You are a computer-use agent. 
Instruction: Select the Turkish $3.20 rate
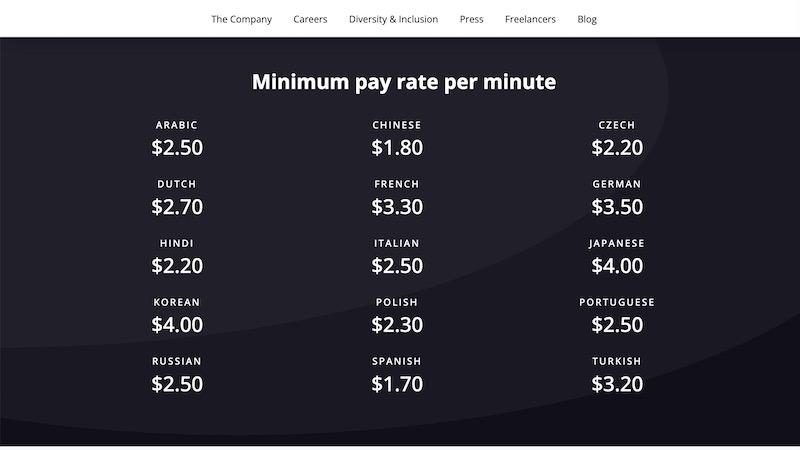tap(617, 384)
